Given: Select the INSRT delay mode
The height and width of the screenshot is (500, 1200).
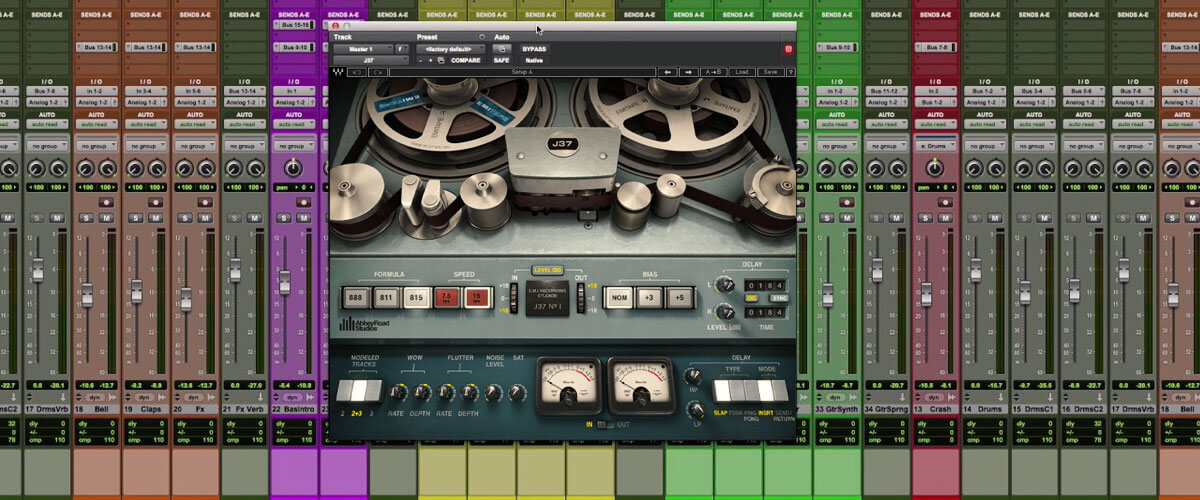Looking at the screenshot, I should 765,390.
